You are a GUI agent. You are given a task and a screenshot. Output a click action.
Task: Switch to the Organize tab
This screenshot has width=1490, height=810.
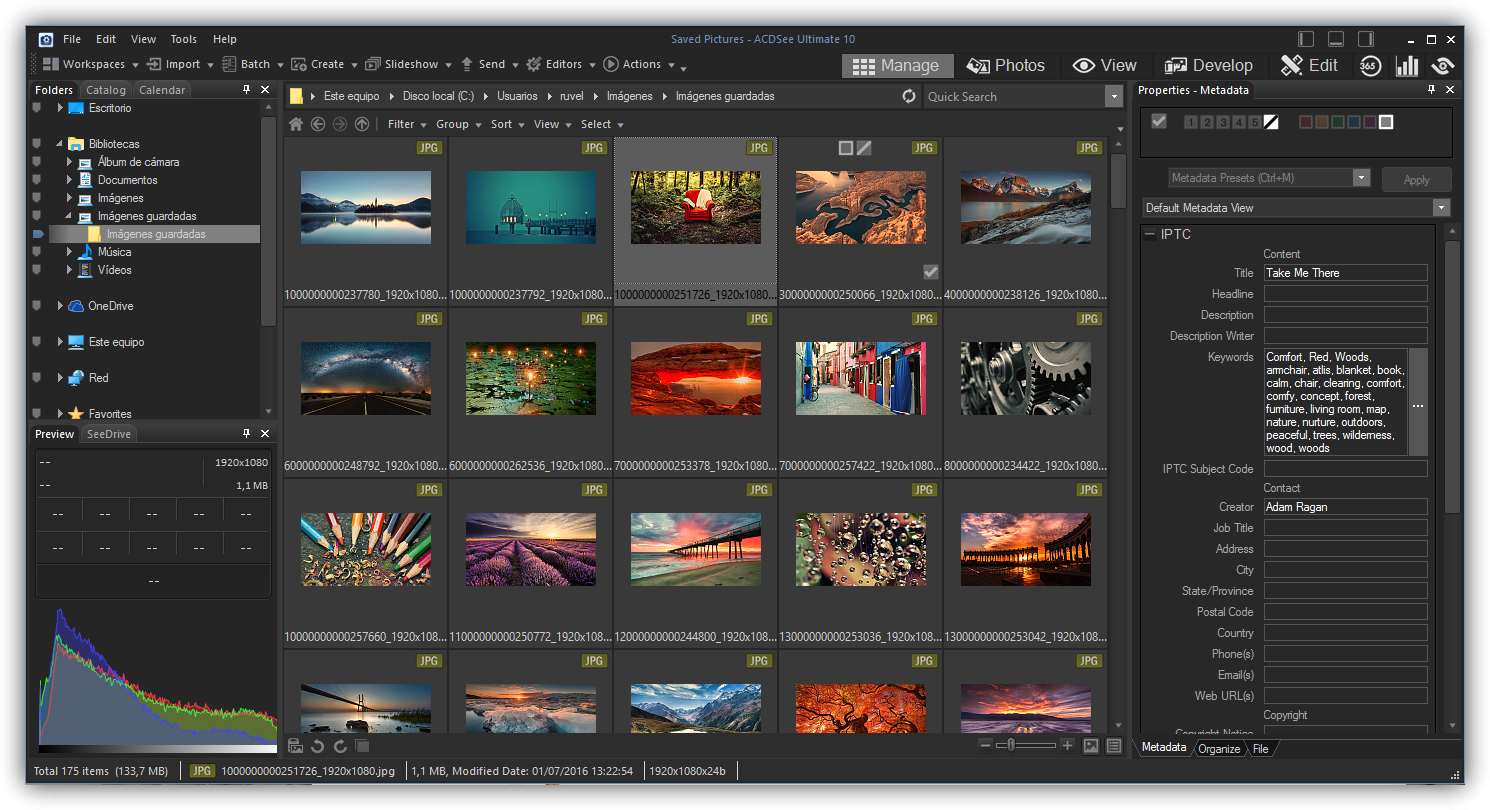point(1219,749)
